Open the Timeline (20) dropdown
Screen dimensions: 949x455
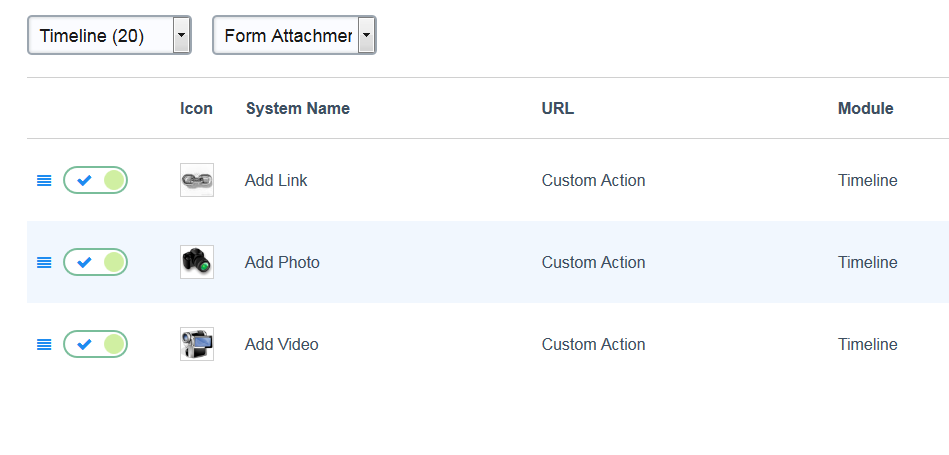coord(109,36)
